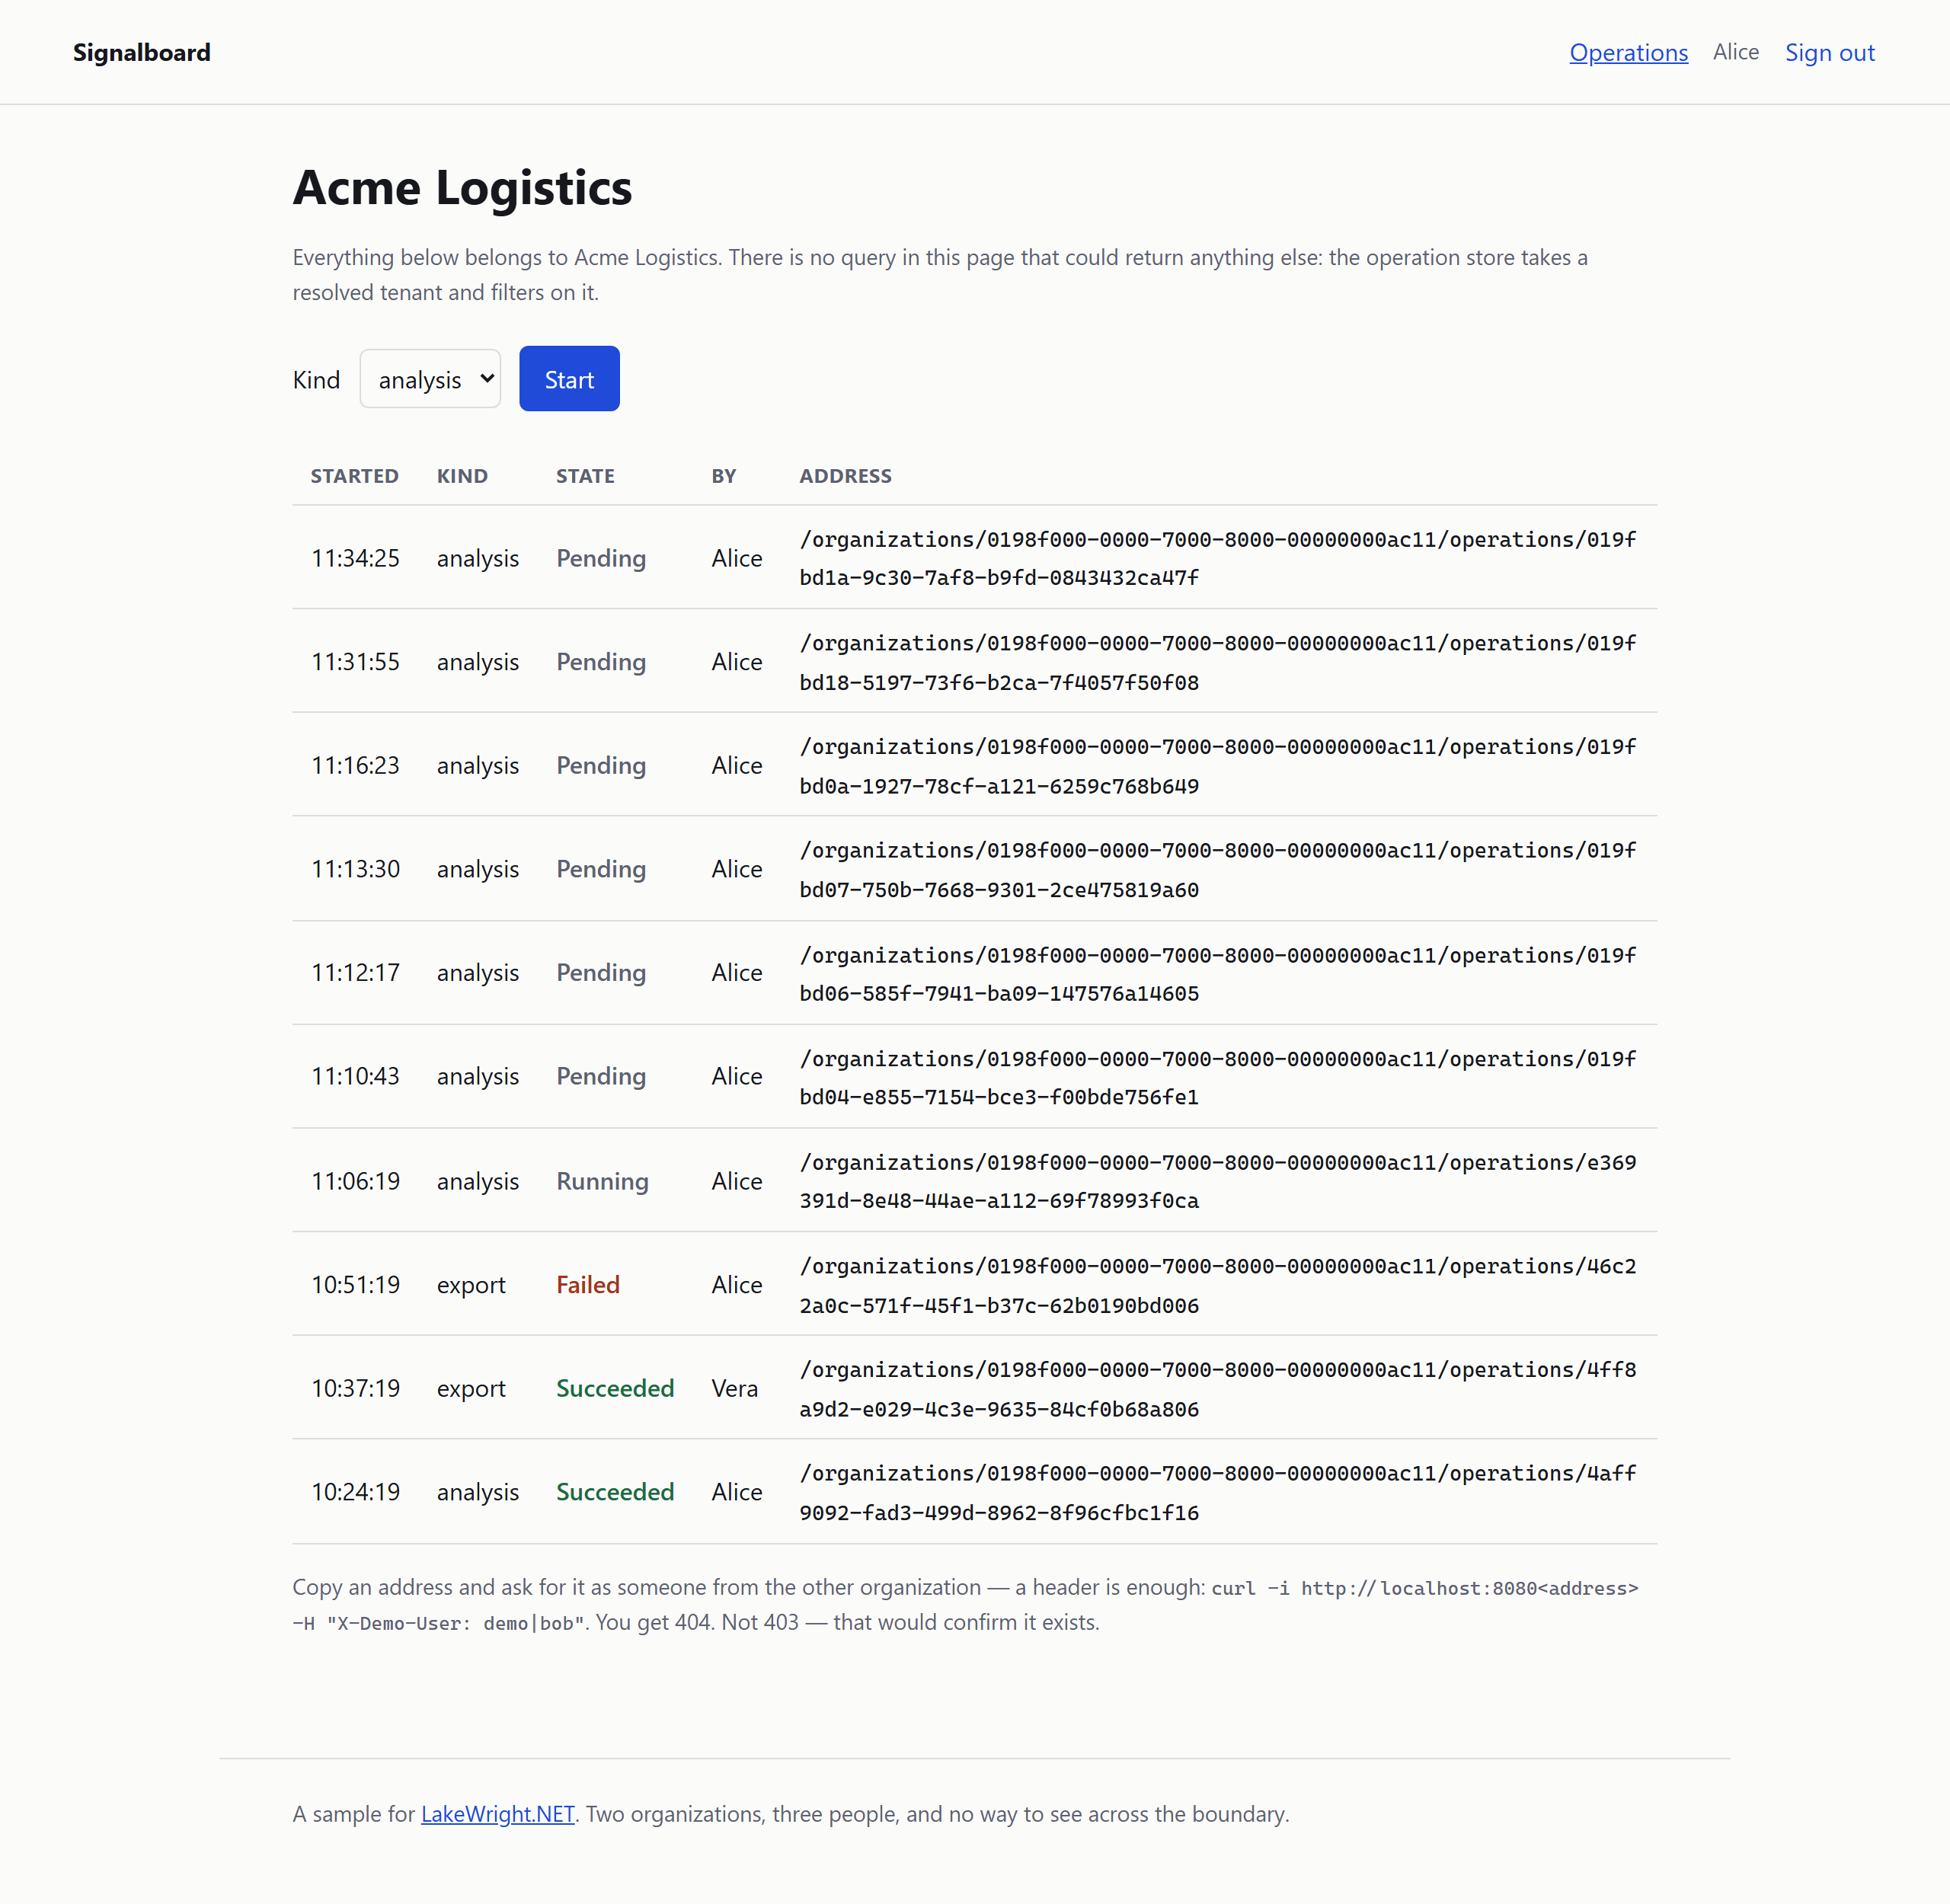Click the ADDRESS column header
Viewport: 1950px width, 1904px height.
[845, 476]
